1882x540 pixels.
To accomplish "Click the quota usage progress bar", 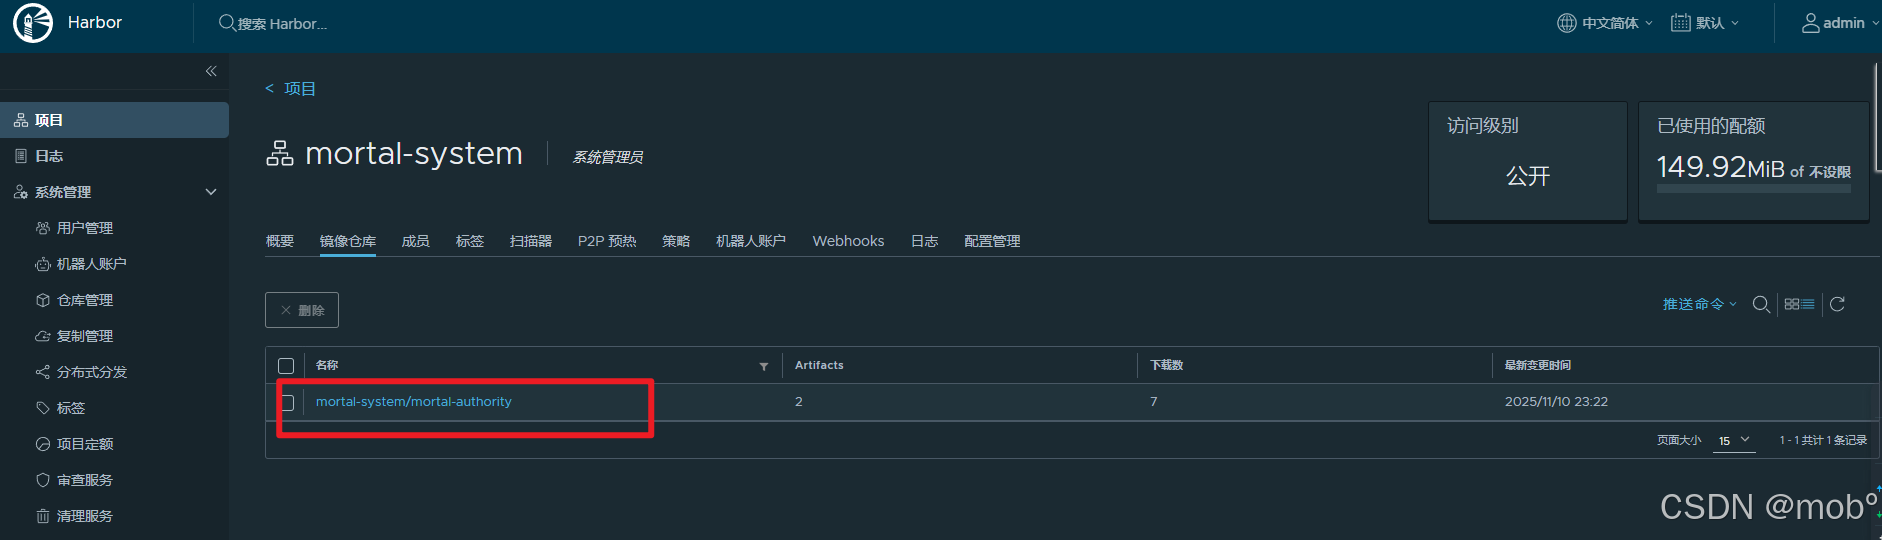I will tap(1753, 188).
